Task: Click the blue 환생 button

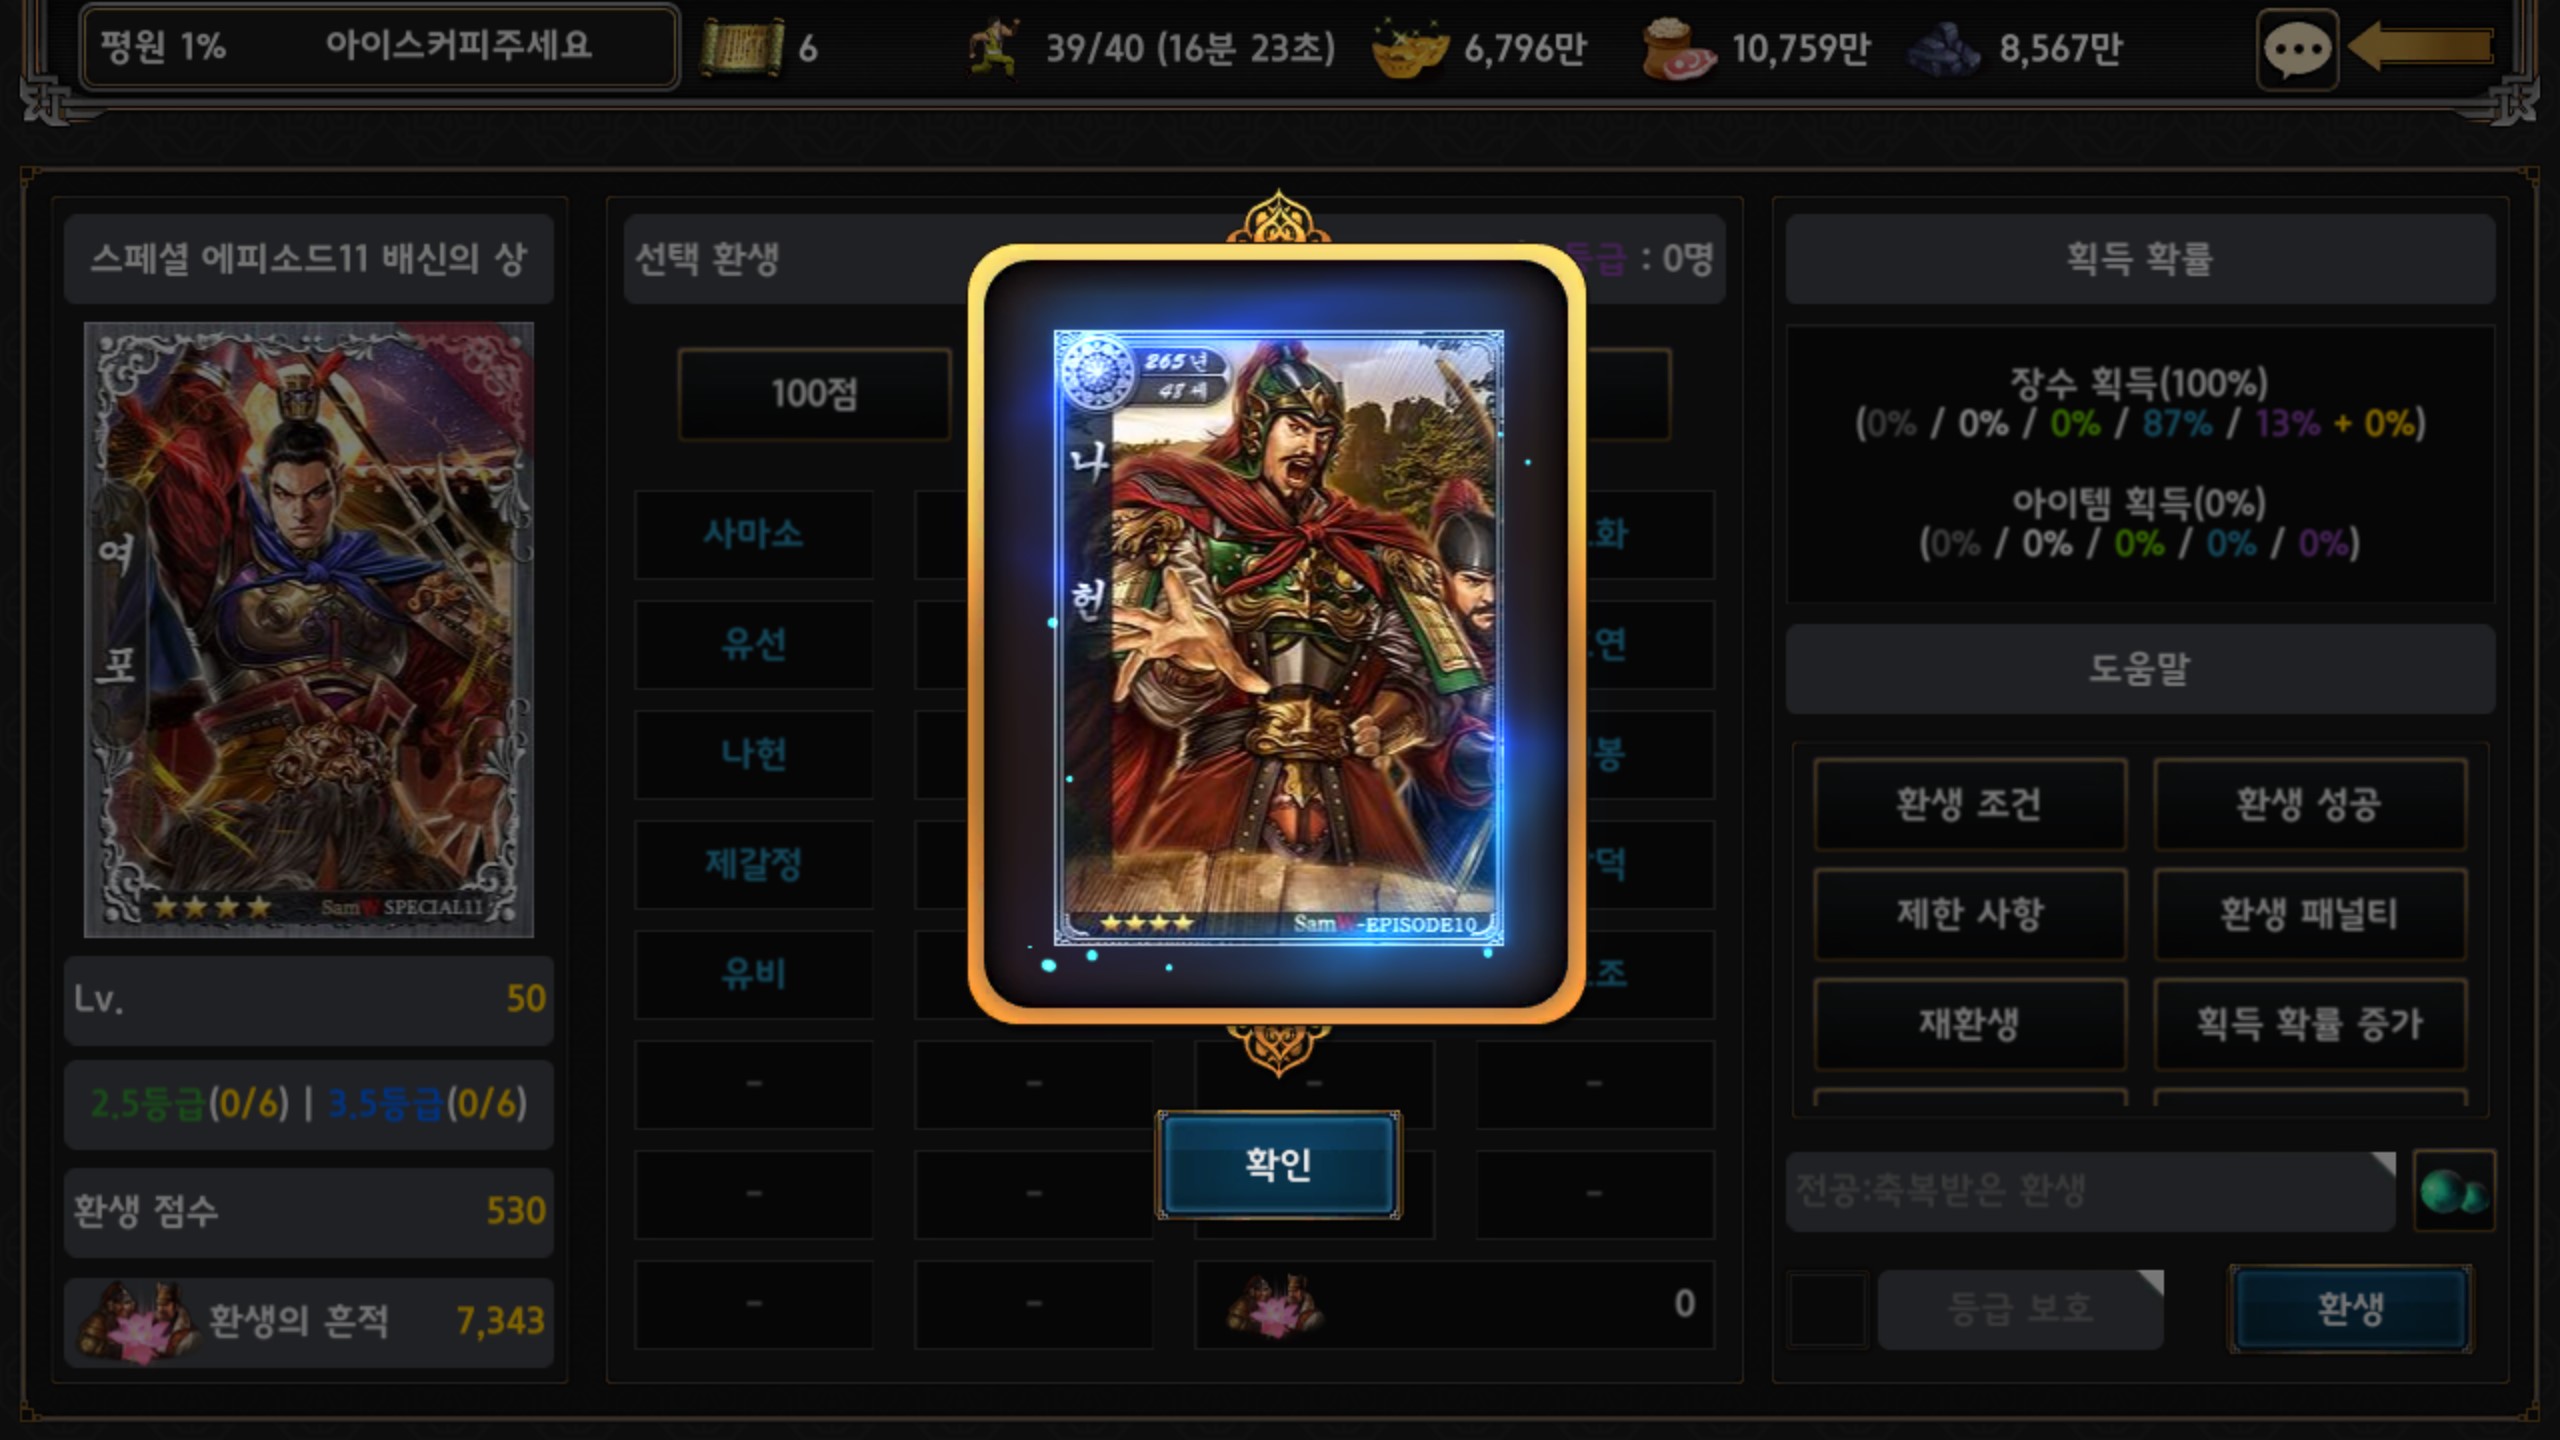Action: [2350, 1309]
